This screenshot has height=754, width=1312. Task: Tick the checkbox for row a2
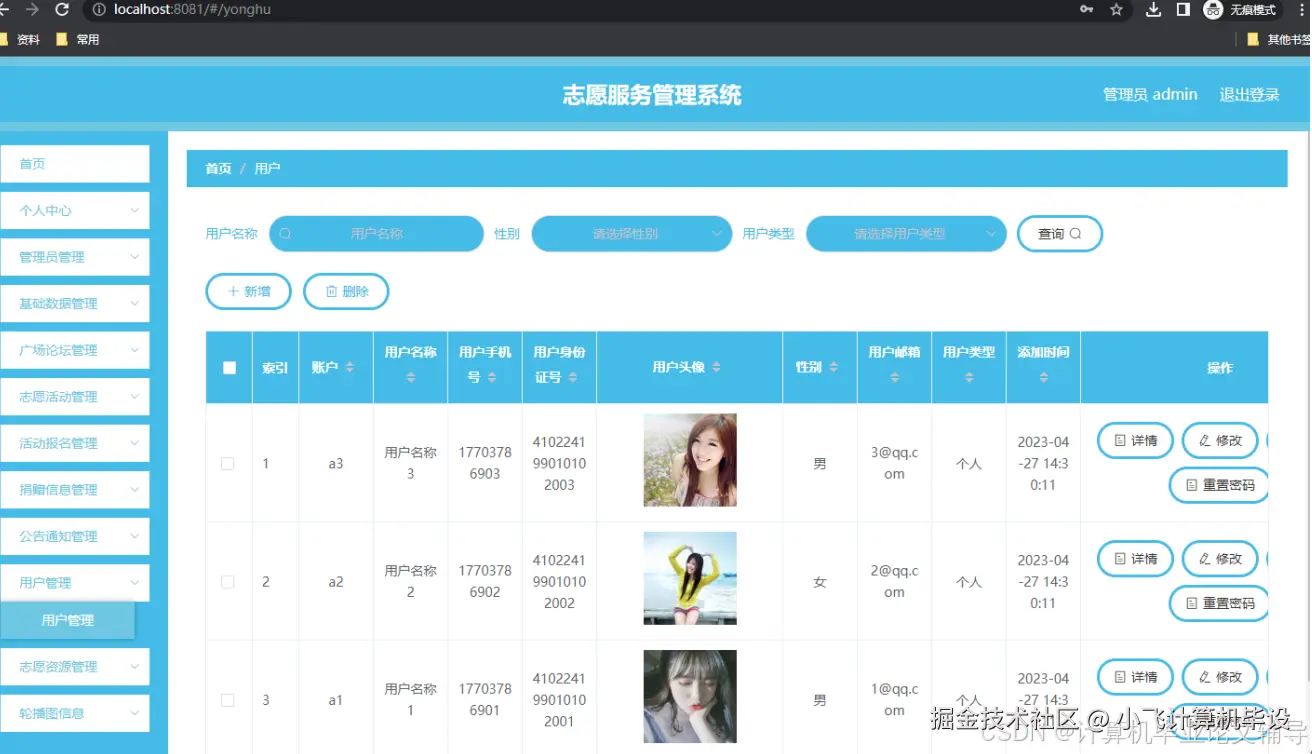tap(228, 582)
